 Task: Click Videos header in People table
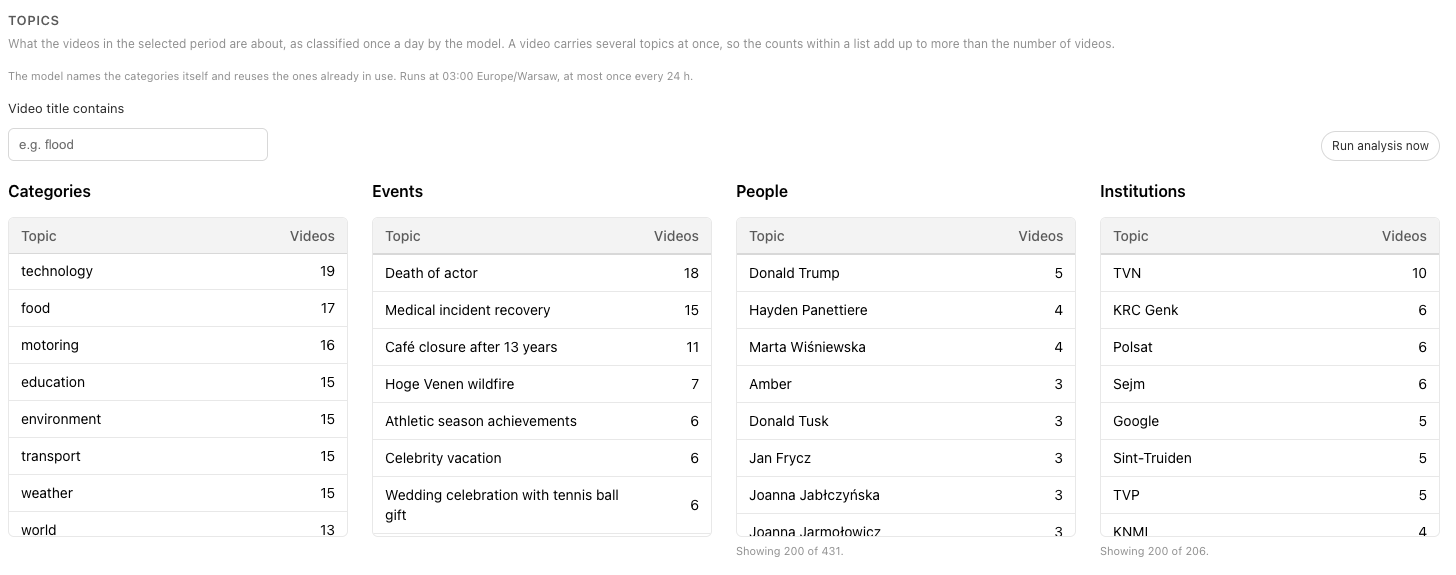pos(1041,236)
